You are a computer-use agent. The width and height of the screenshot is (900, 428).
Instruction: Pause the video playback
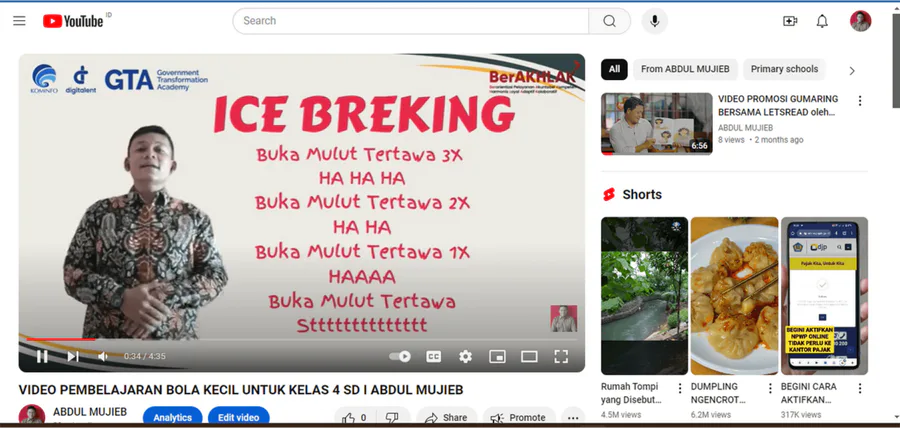click(42, 356)
